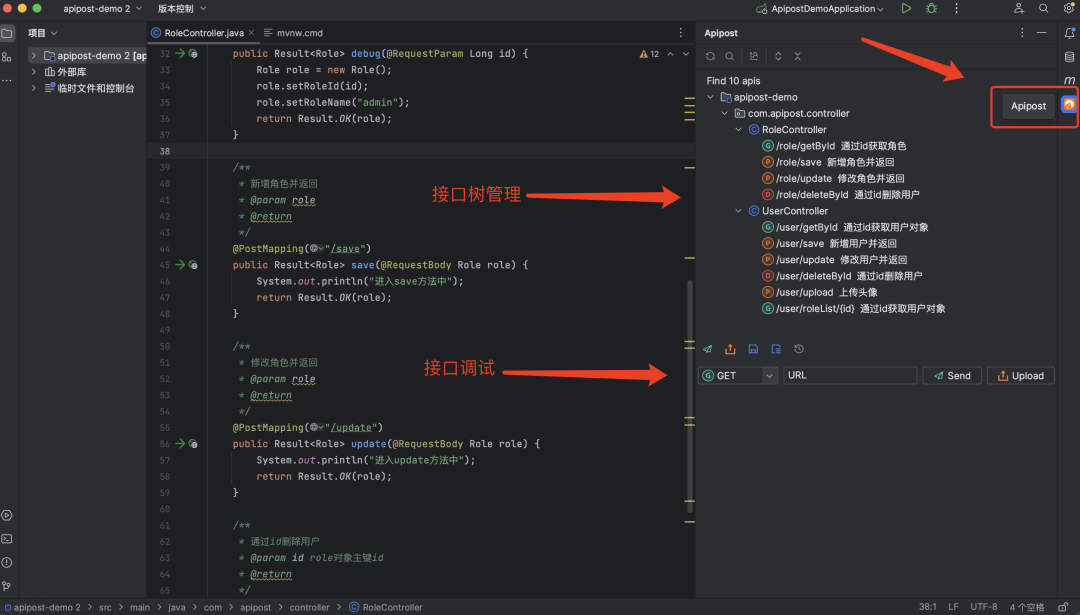The width and height of the screenshot is (1080, 615).
Task: Select the /role/save API
Action: coord(828,162)
